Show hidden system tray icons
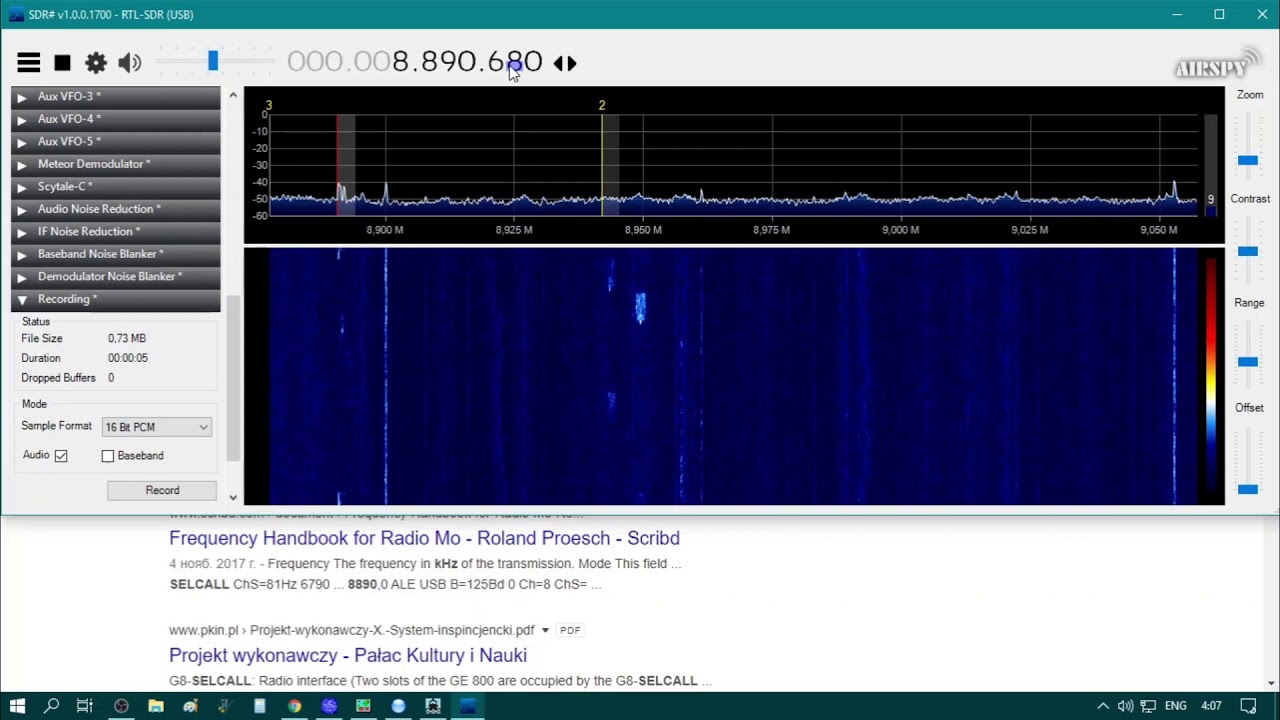This screenshot has width=1280, height=720. (1103, 706)
